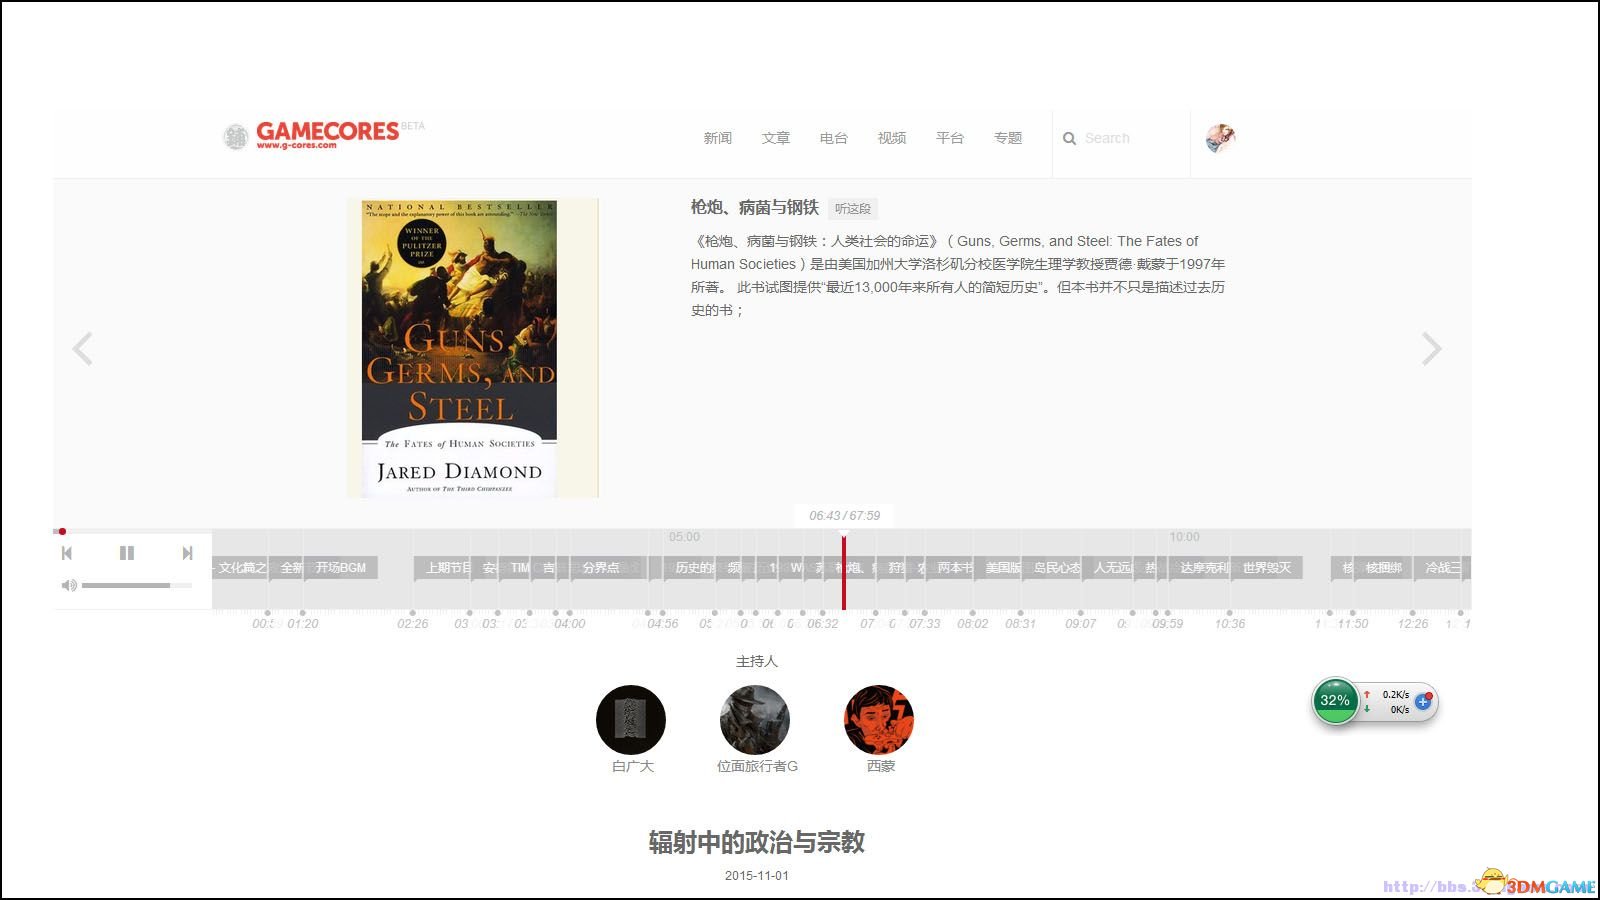Click the search magnifier icon
Image resolution: width=1600 pixels, height=900 pixels.
click(1069, 139)
